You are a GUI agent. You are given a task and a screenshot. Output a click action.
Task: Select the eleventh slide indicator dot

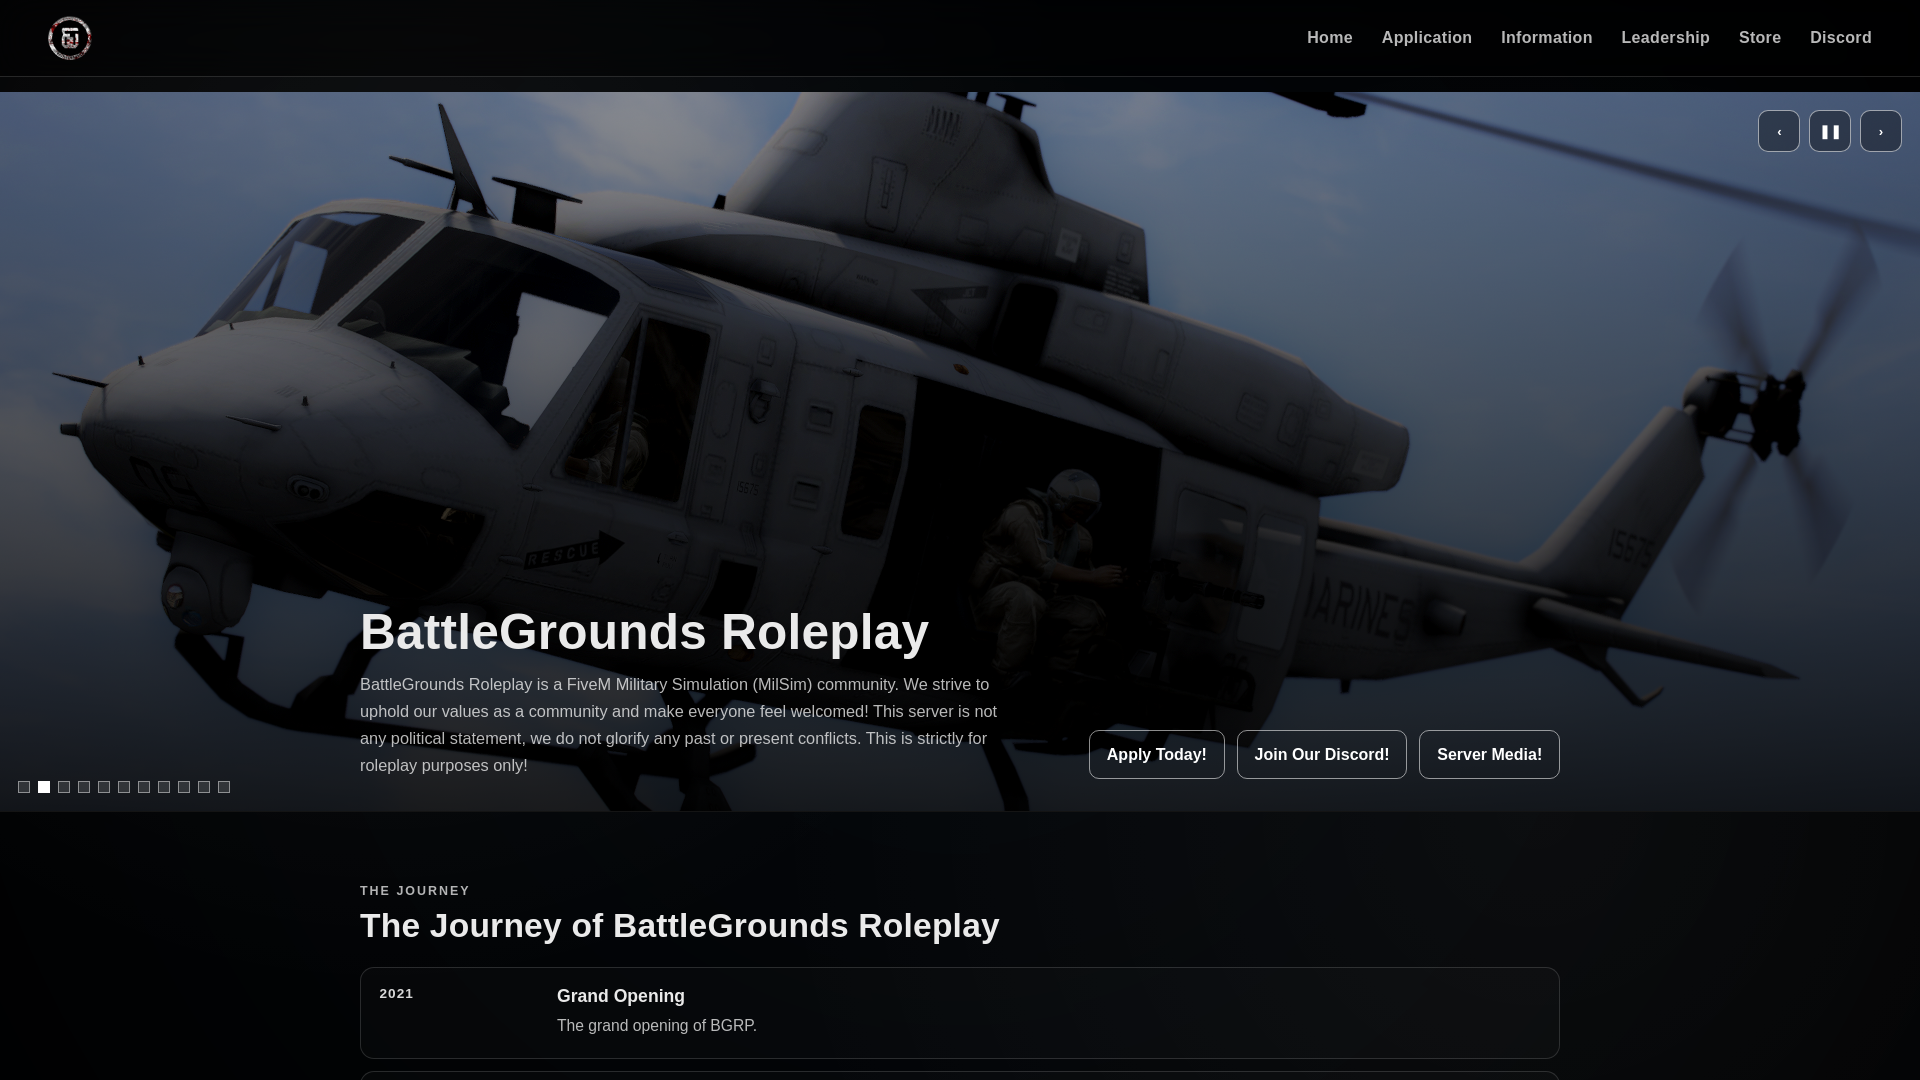coord(224,787)
